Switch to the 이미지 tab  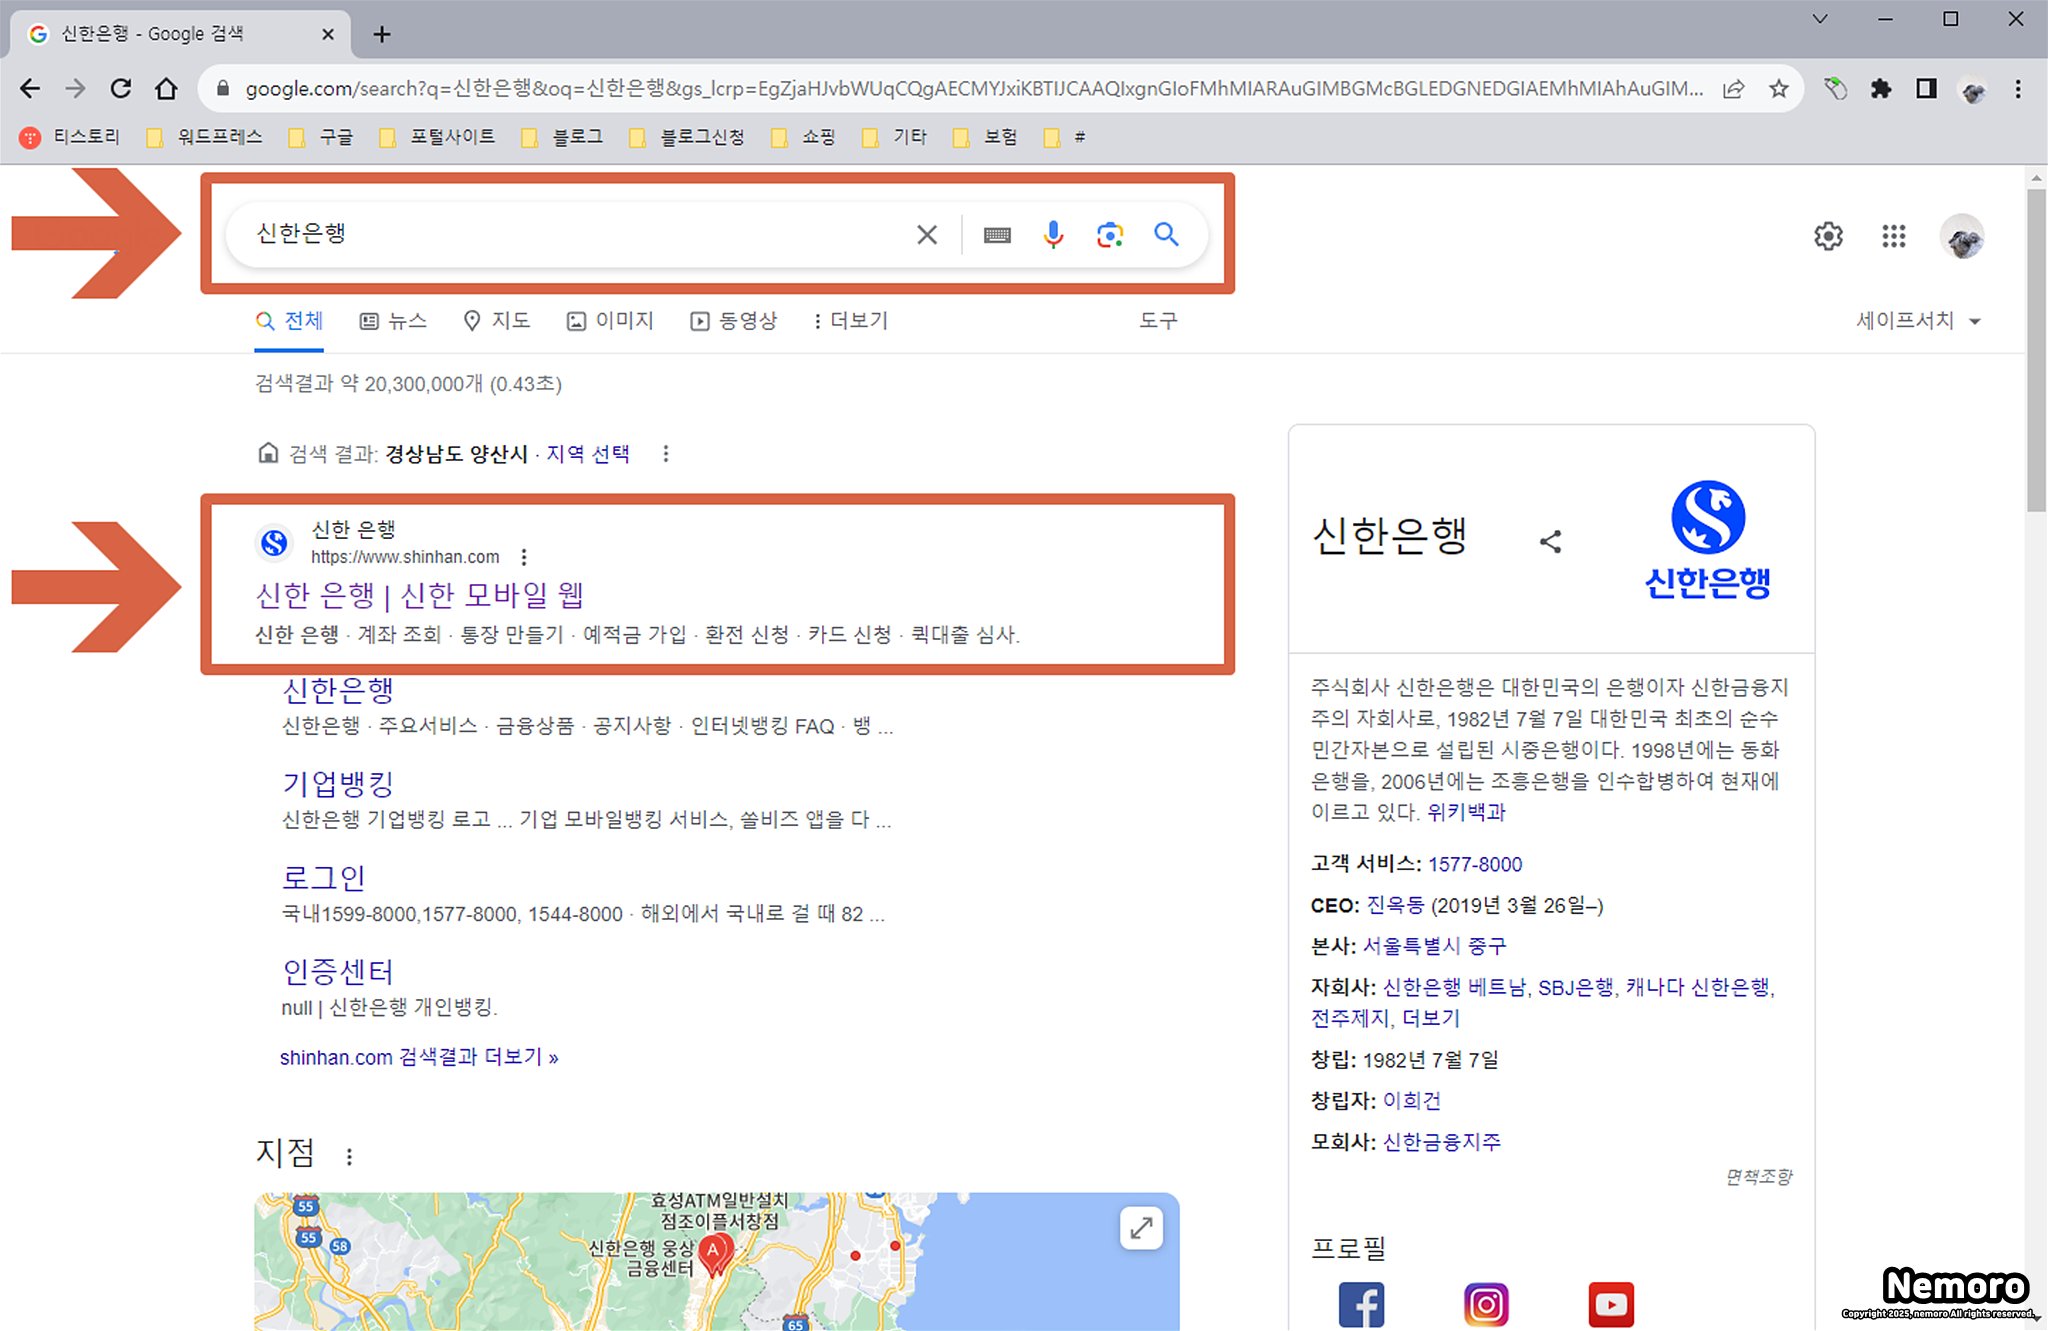610,321
